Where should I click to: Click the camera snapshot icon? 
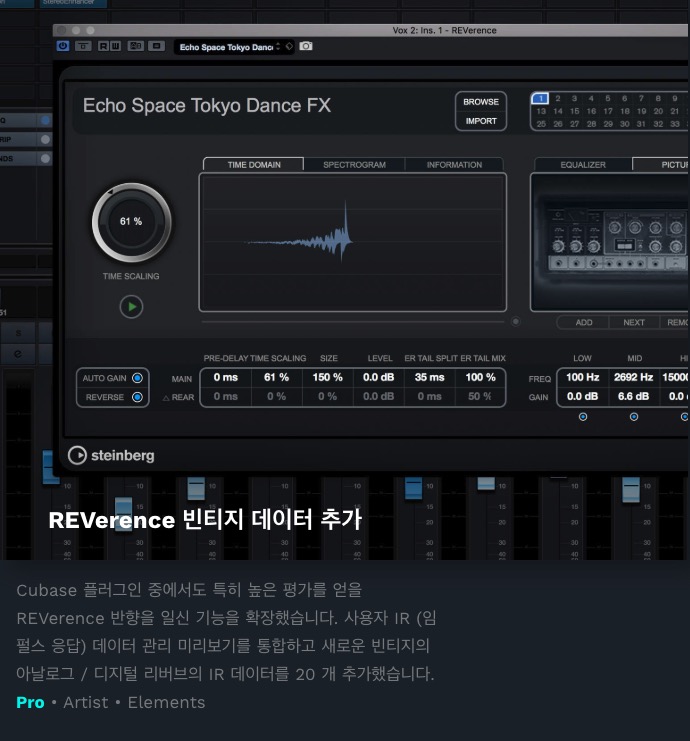click(x=306, y=46)
